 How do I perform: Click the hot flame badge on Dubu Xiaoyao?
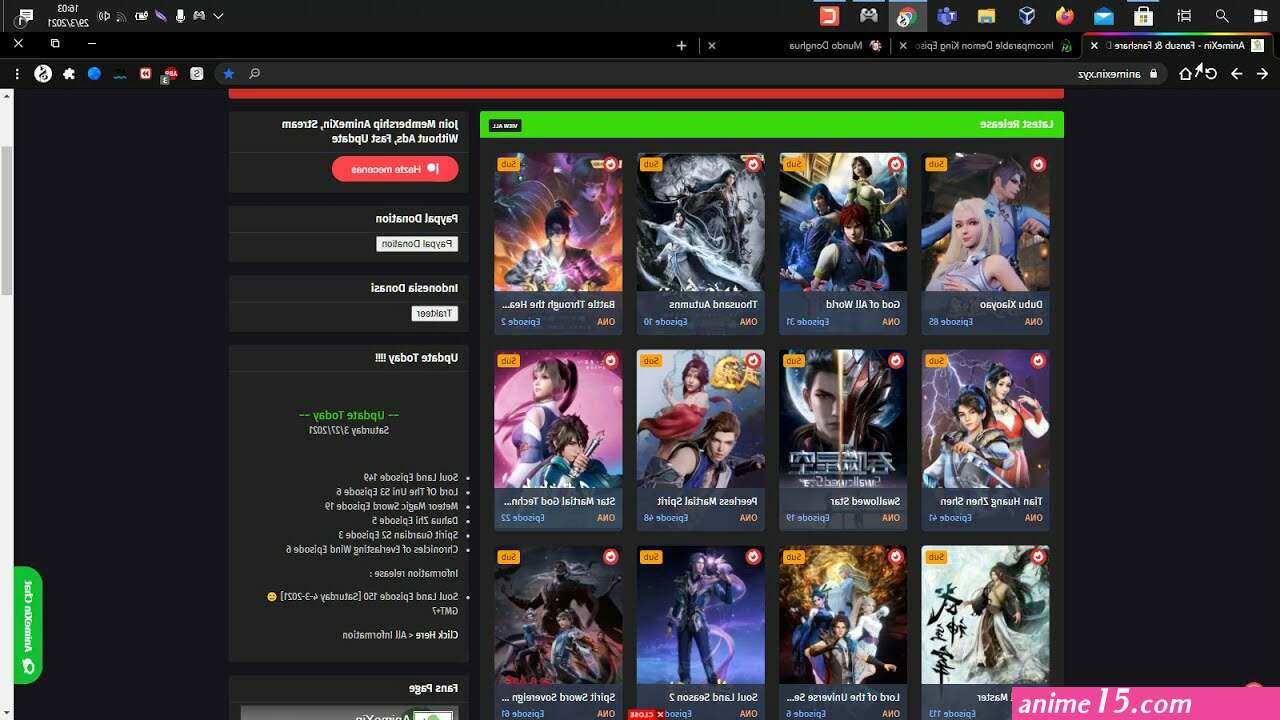pos(1038,164)
